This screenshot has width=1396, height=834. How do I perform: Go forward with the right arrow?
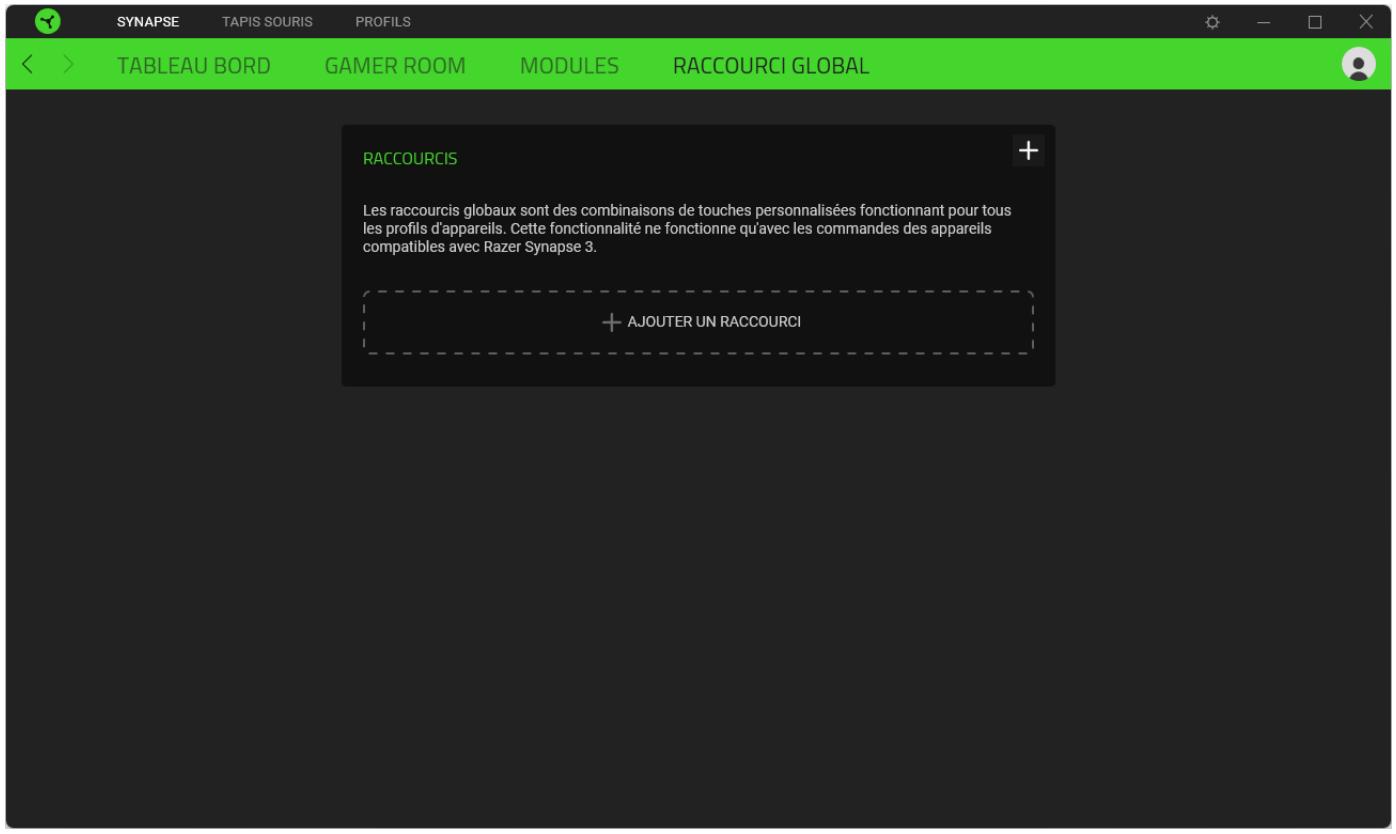68,66
